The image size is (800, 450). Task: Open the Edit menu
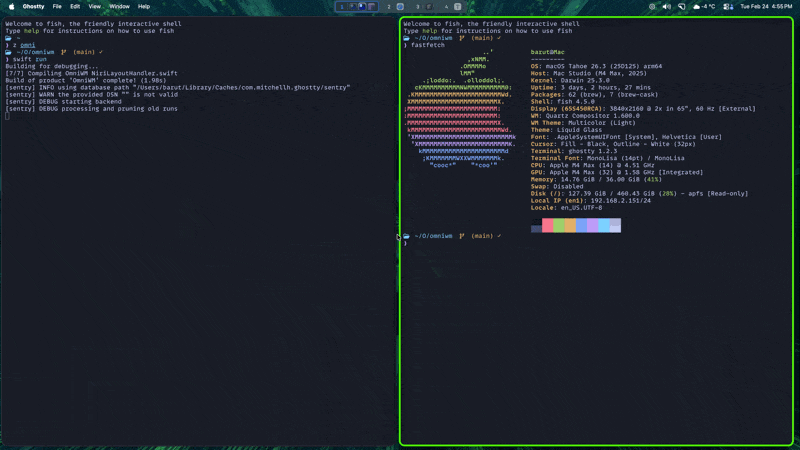click(x=75, y=7)
